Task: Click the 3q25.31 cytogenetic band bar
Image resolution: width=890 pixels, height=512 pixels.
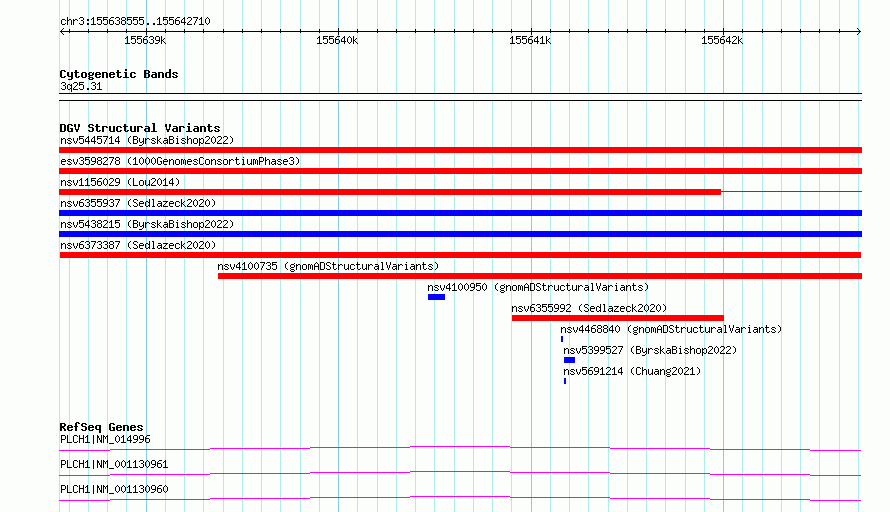Action: tap(460, 97)
